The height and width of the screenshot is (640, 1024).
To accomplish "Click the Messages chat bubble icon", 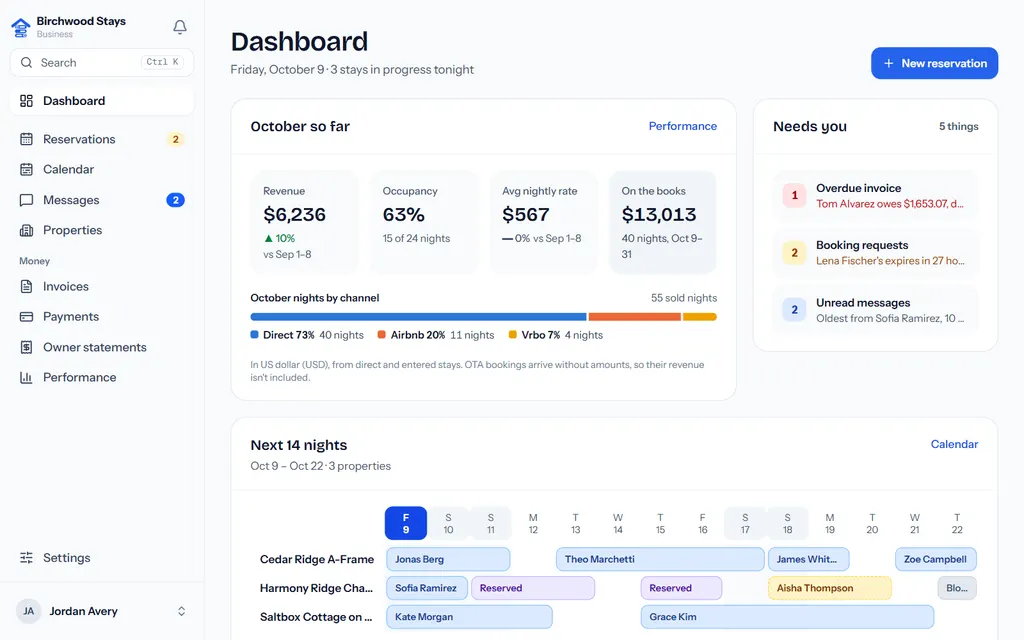I will (x=26, y=200).
